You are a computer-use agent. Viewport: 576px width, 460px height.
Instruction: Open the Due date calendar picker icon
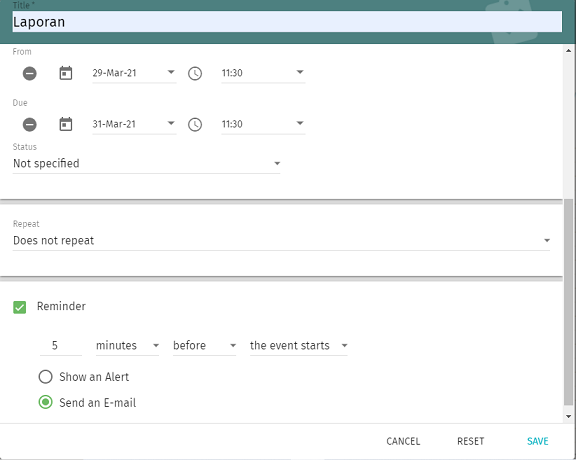pyautogui.click(x=66, y=124)
